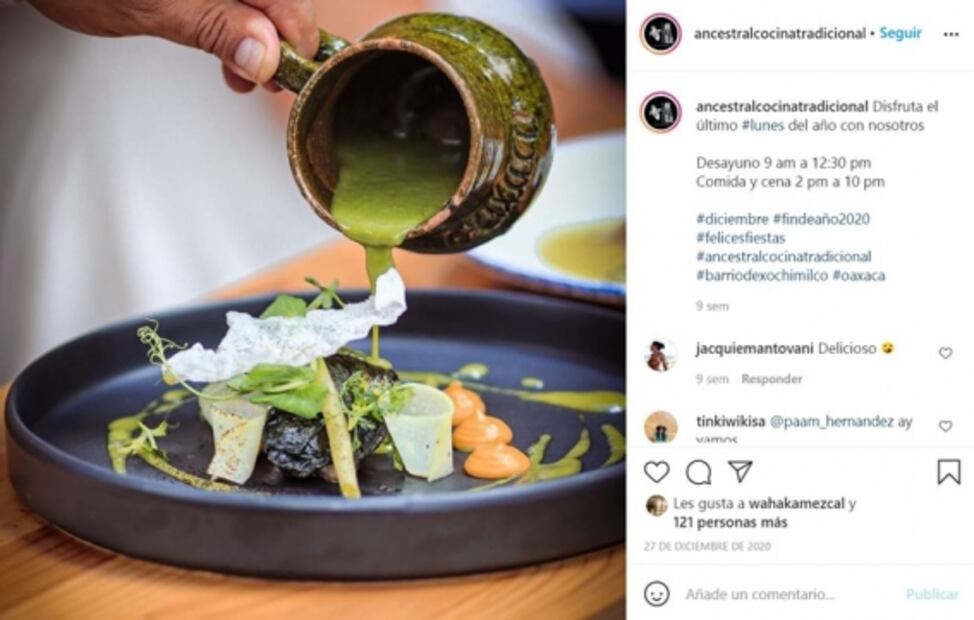This screenshot has height=620, width=974.
Task: Open emoji picker in comment box
Action: (656, 594)
